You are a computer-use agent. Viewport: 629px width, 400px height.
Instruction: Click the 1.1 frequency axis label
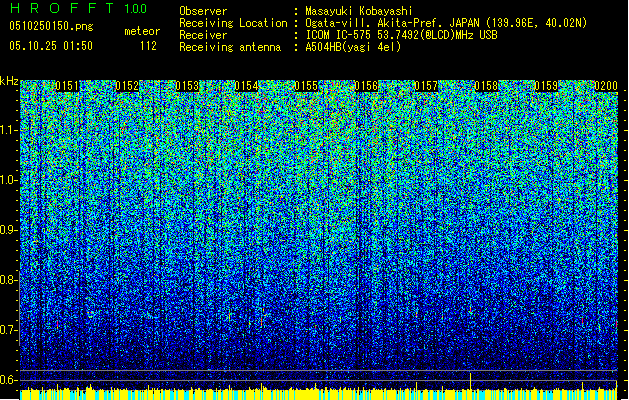coord(9,129)
